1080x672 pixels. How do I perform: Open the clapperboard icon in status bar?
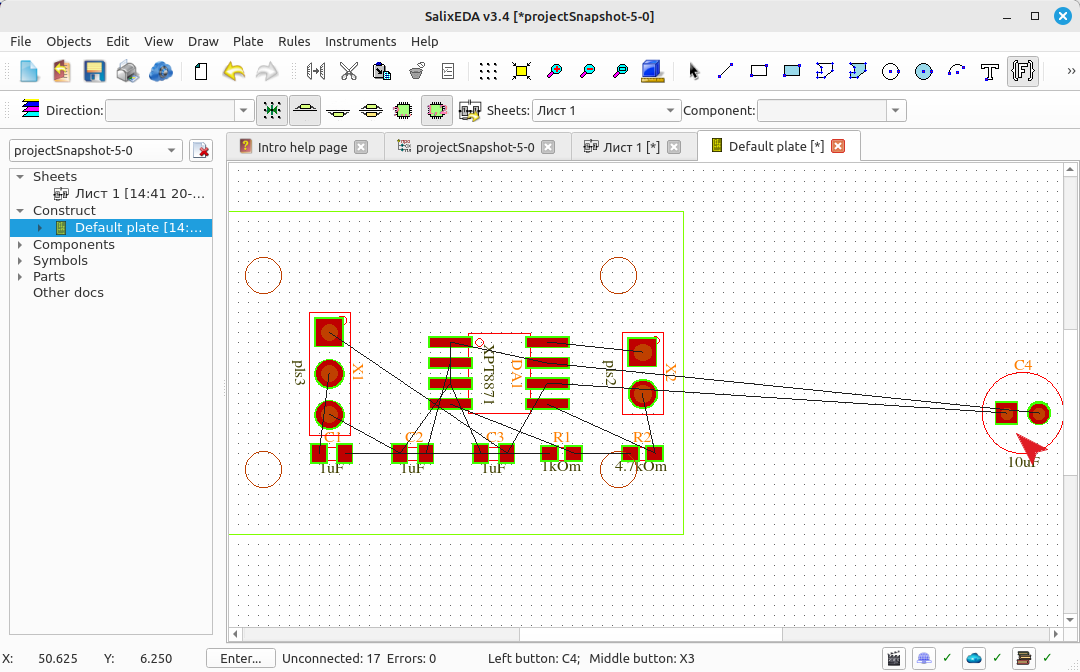[894, 658]
